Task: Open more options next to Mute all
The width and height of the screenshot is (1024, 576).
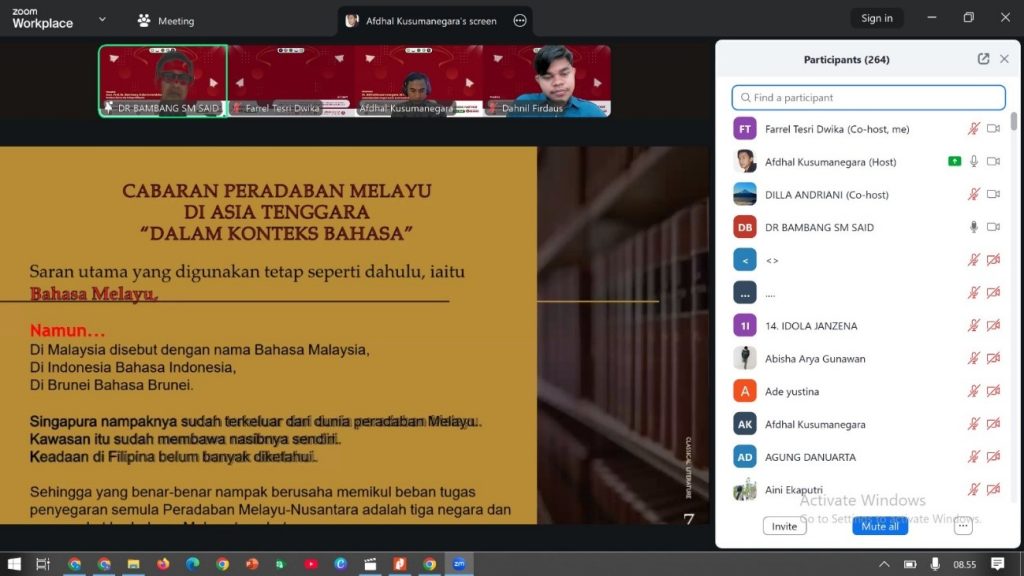Action: (x=962, y=526)
